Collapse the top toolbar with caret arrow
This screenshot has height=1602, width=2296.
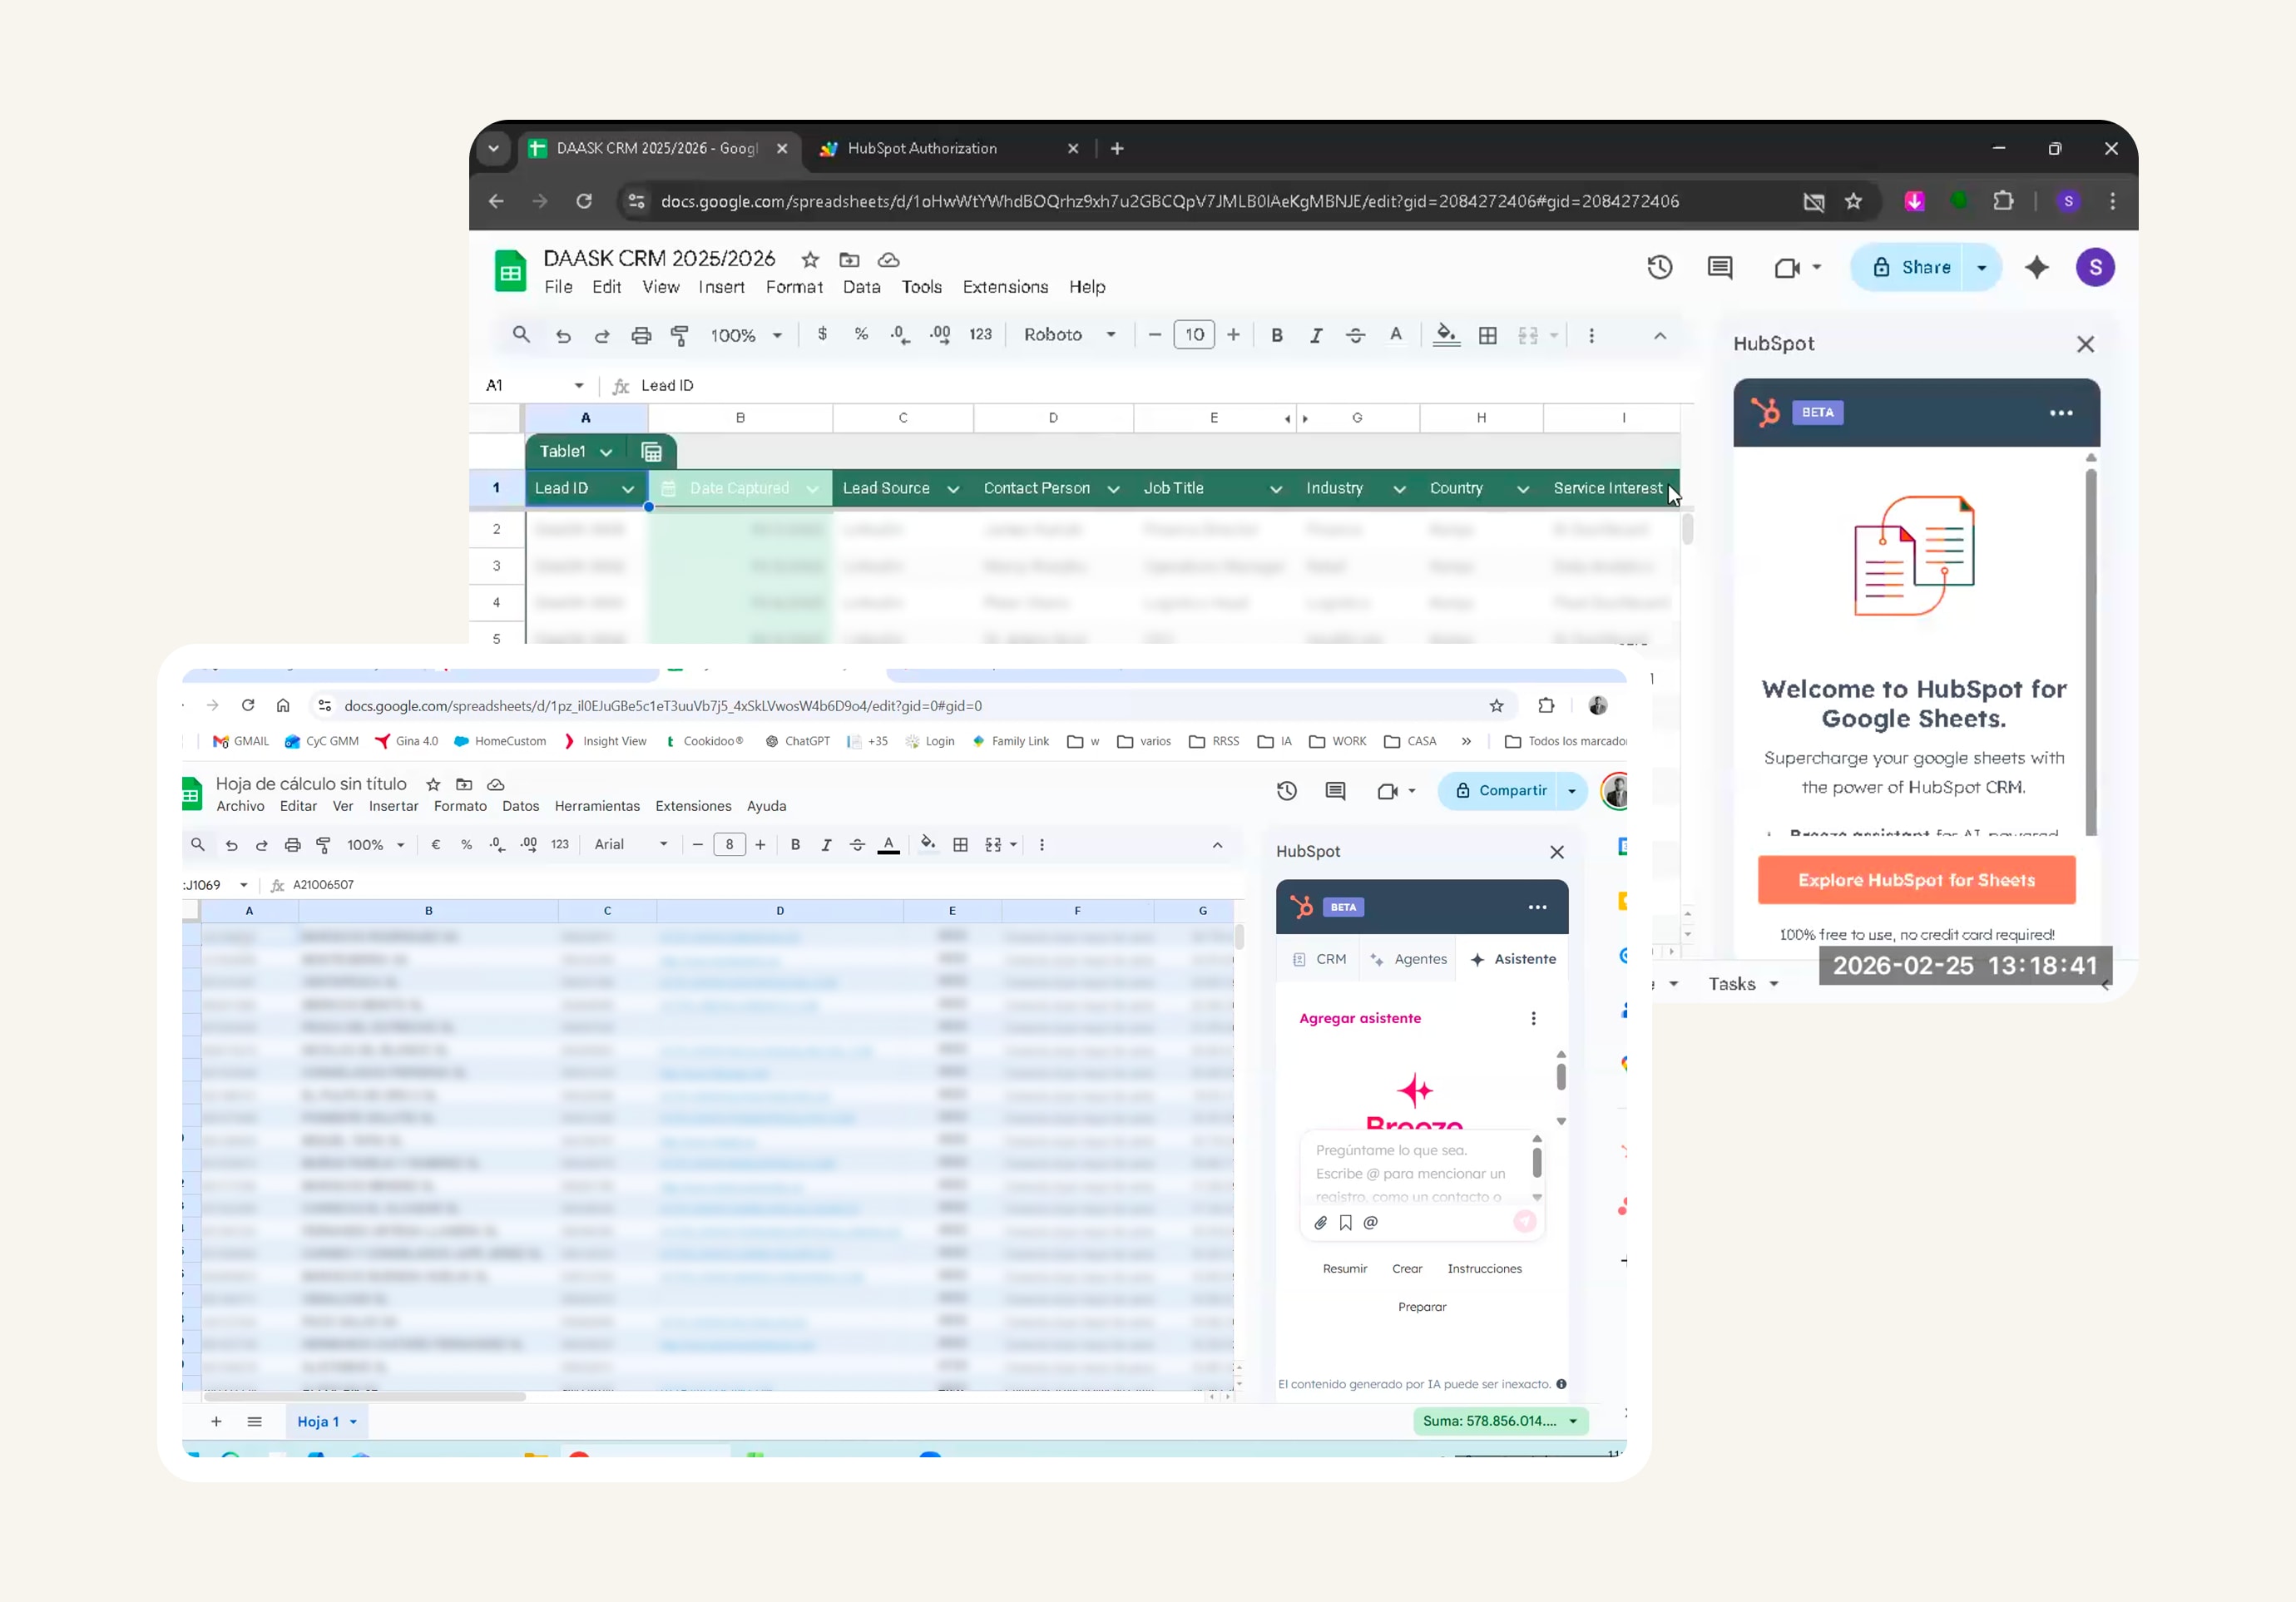tap(1660, 335)
